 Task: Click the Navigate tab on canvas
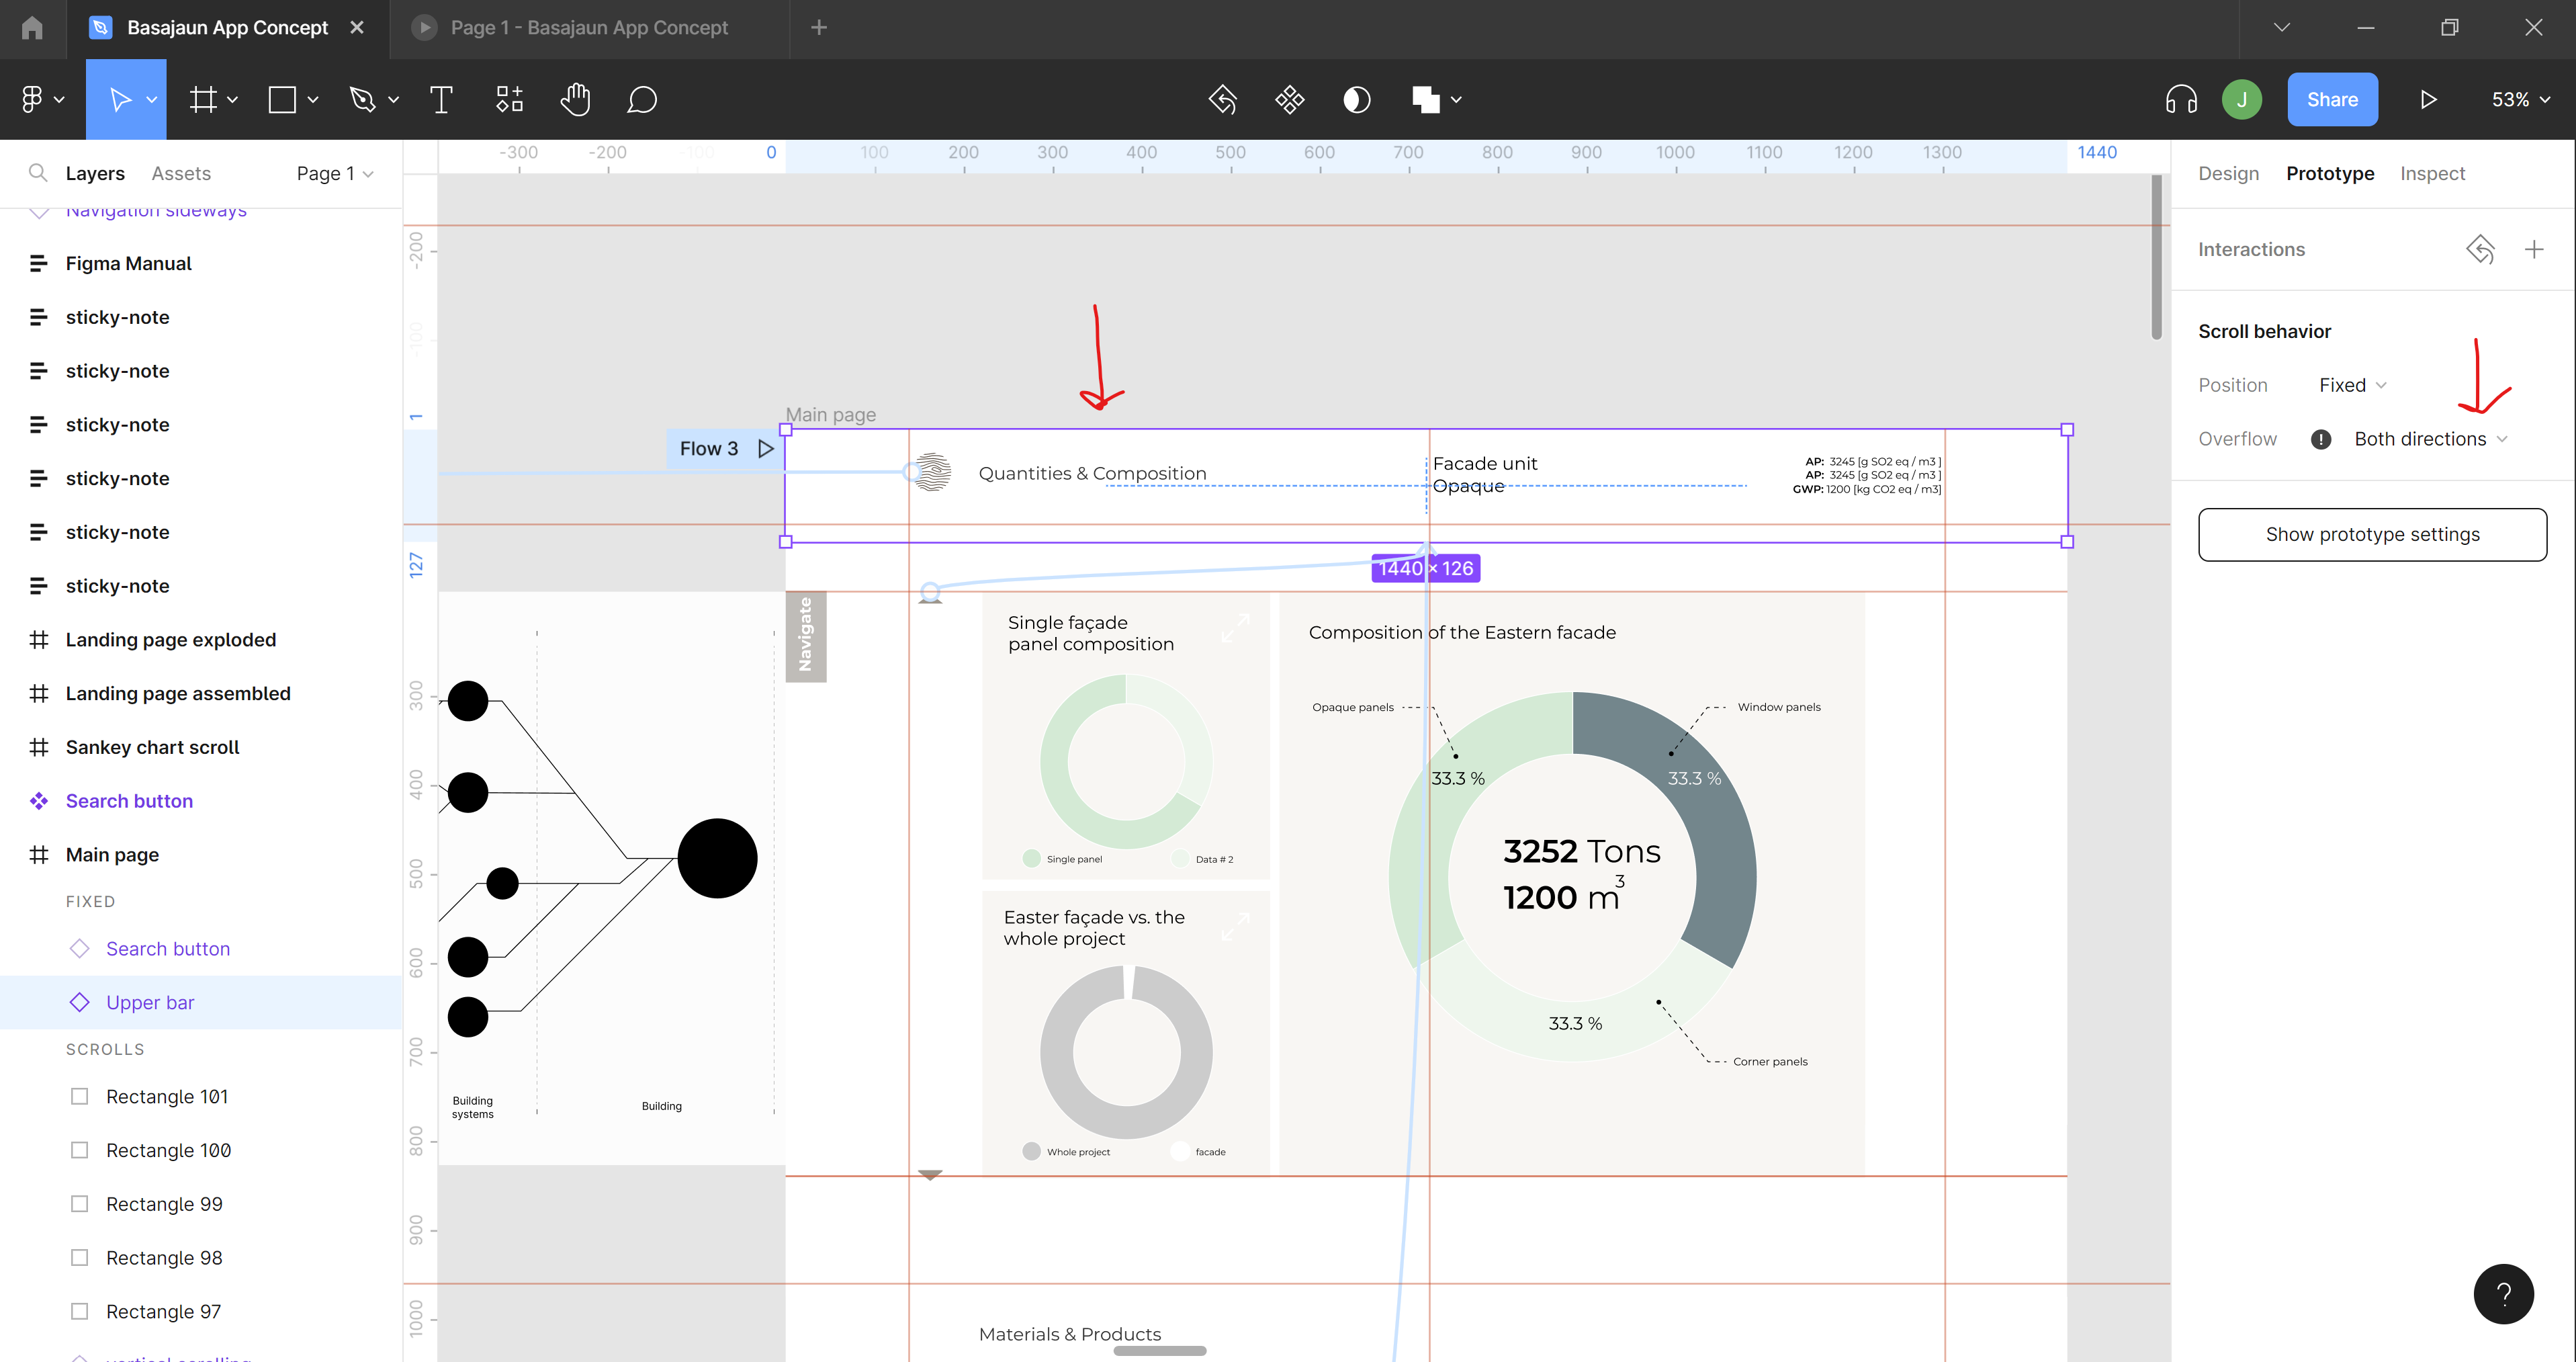(806, 636)
